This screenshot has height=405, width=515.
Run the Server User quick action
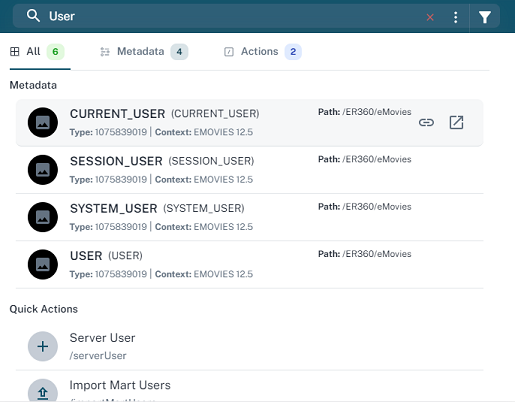coord(249,346)
